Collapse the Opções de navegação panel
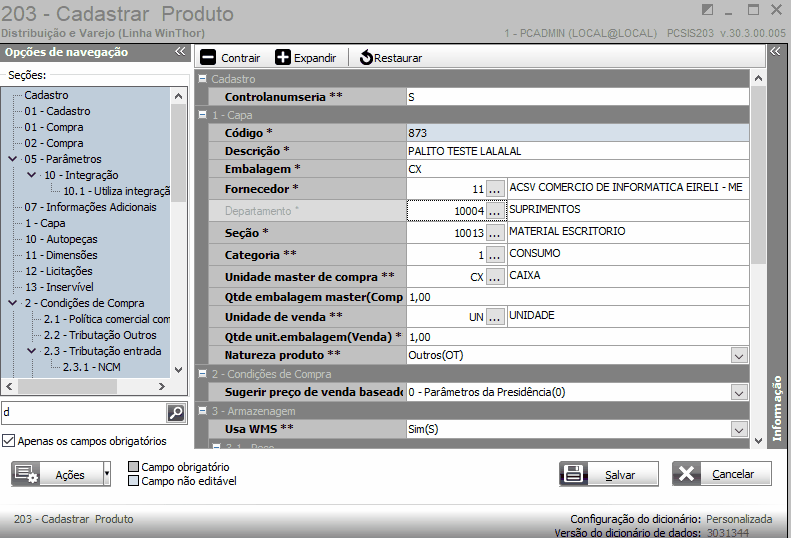This screenshot has width=791, height=538. (x=180, y=51)
